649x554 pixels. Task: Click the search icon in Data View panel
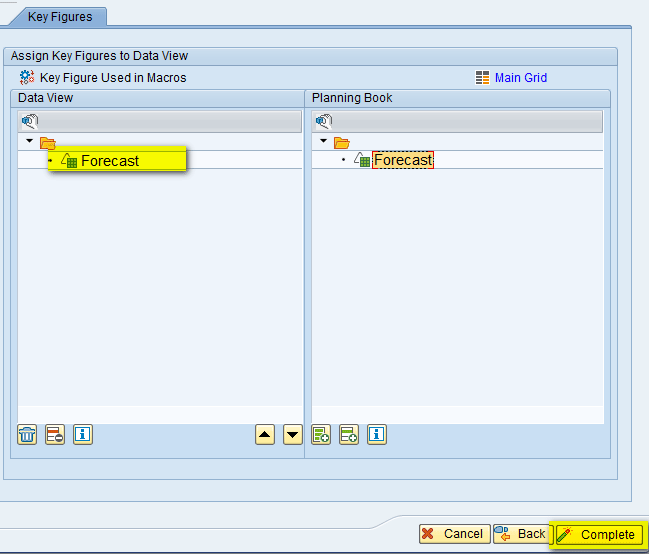pyautogui.click(x=29, y=122)
